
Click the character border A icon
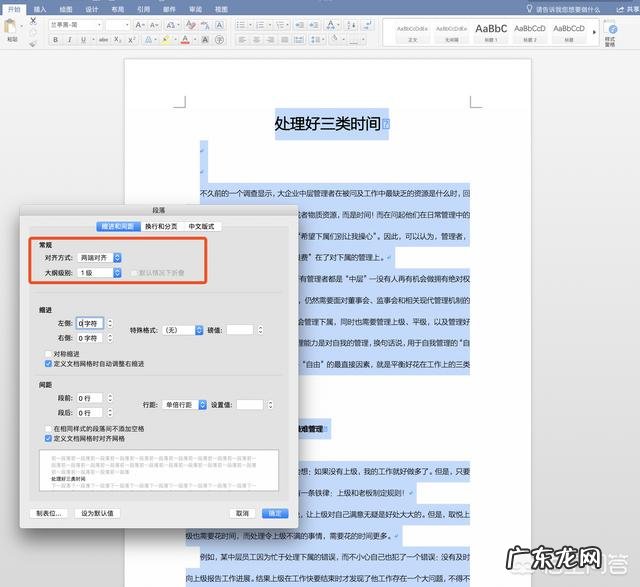(x=220, y=25)
